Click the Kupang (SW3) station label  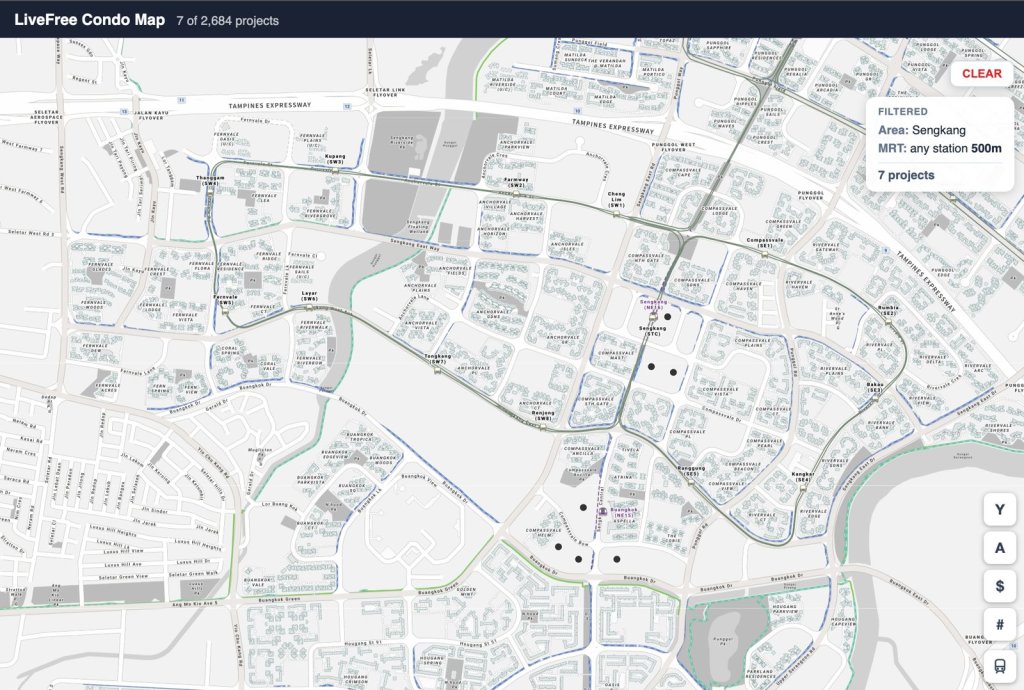(x=335, y=159)
